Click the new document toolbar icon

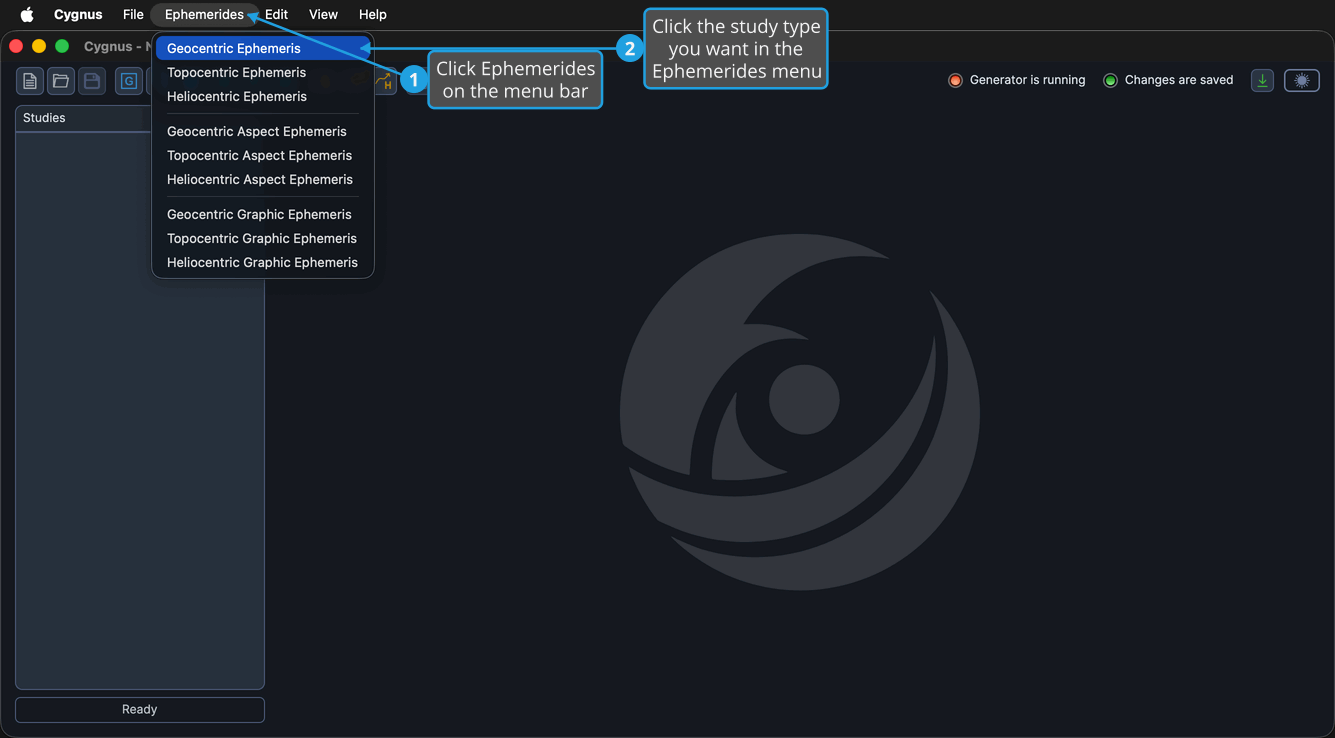click(30, 81)
